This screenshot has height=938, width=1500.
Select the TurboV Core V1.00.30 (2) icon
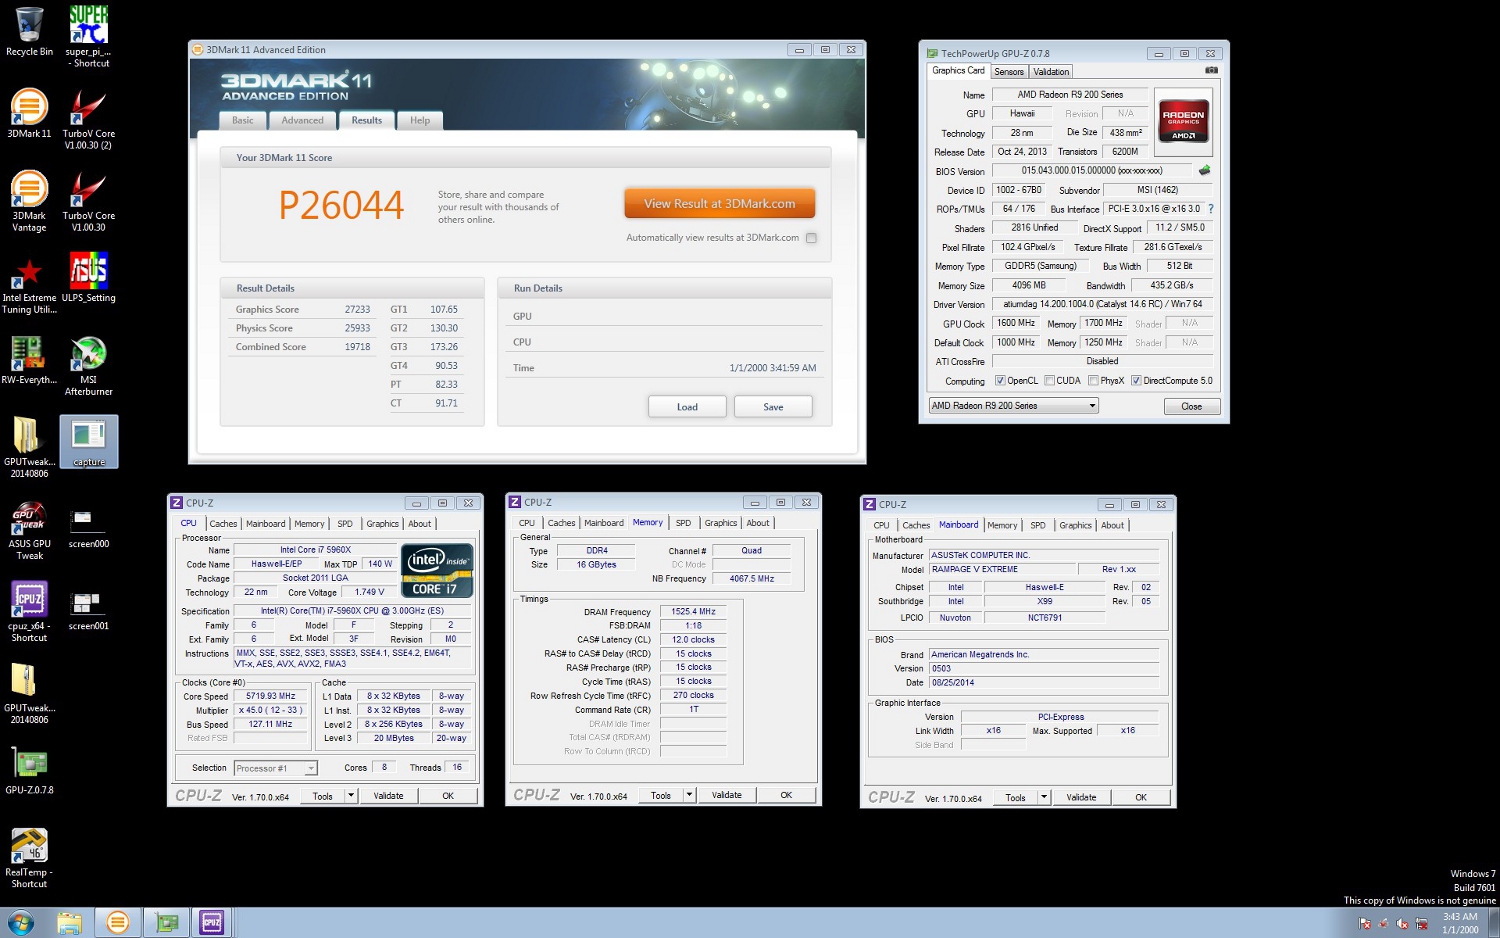tap(88, 118)
